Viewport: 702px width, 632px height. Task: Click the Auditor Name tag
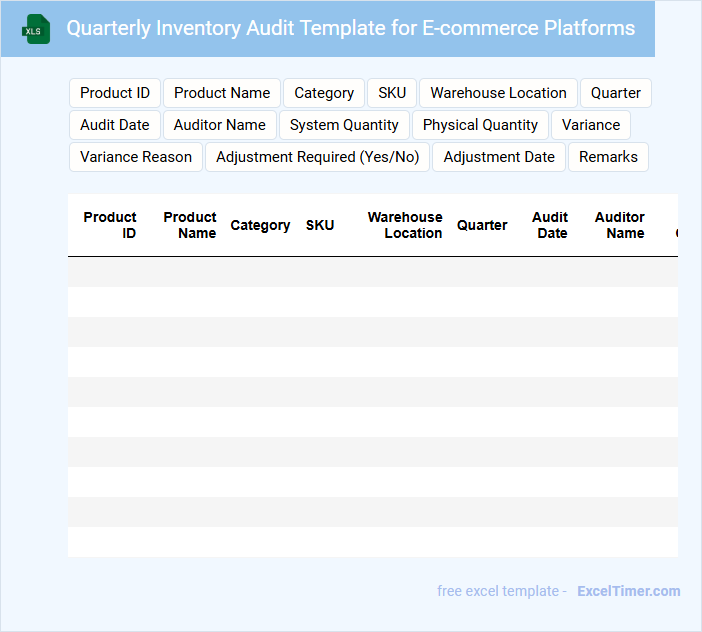coord(220,125)
